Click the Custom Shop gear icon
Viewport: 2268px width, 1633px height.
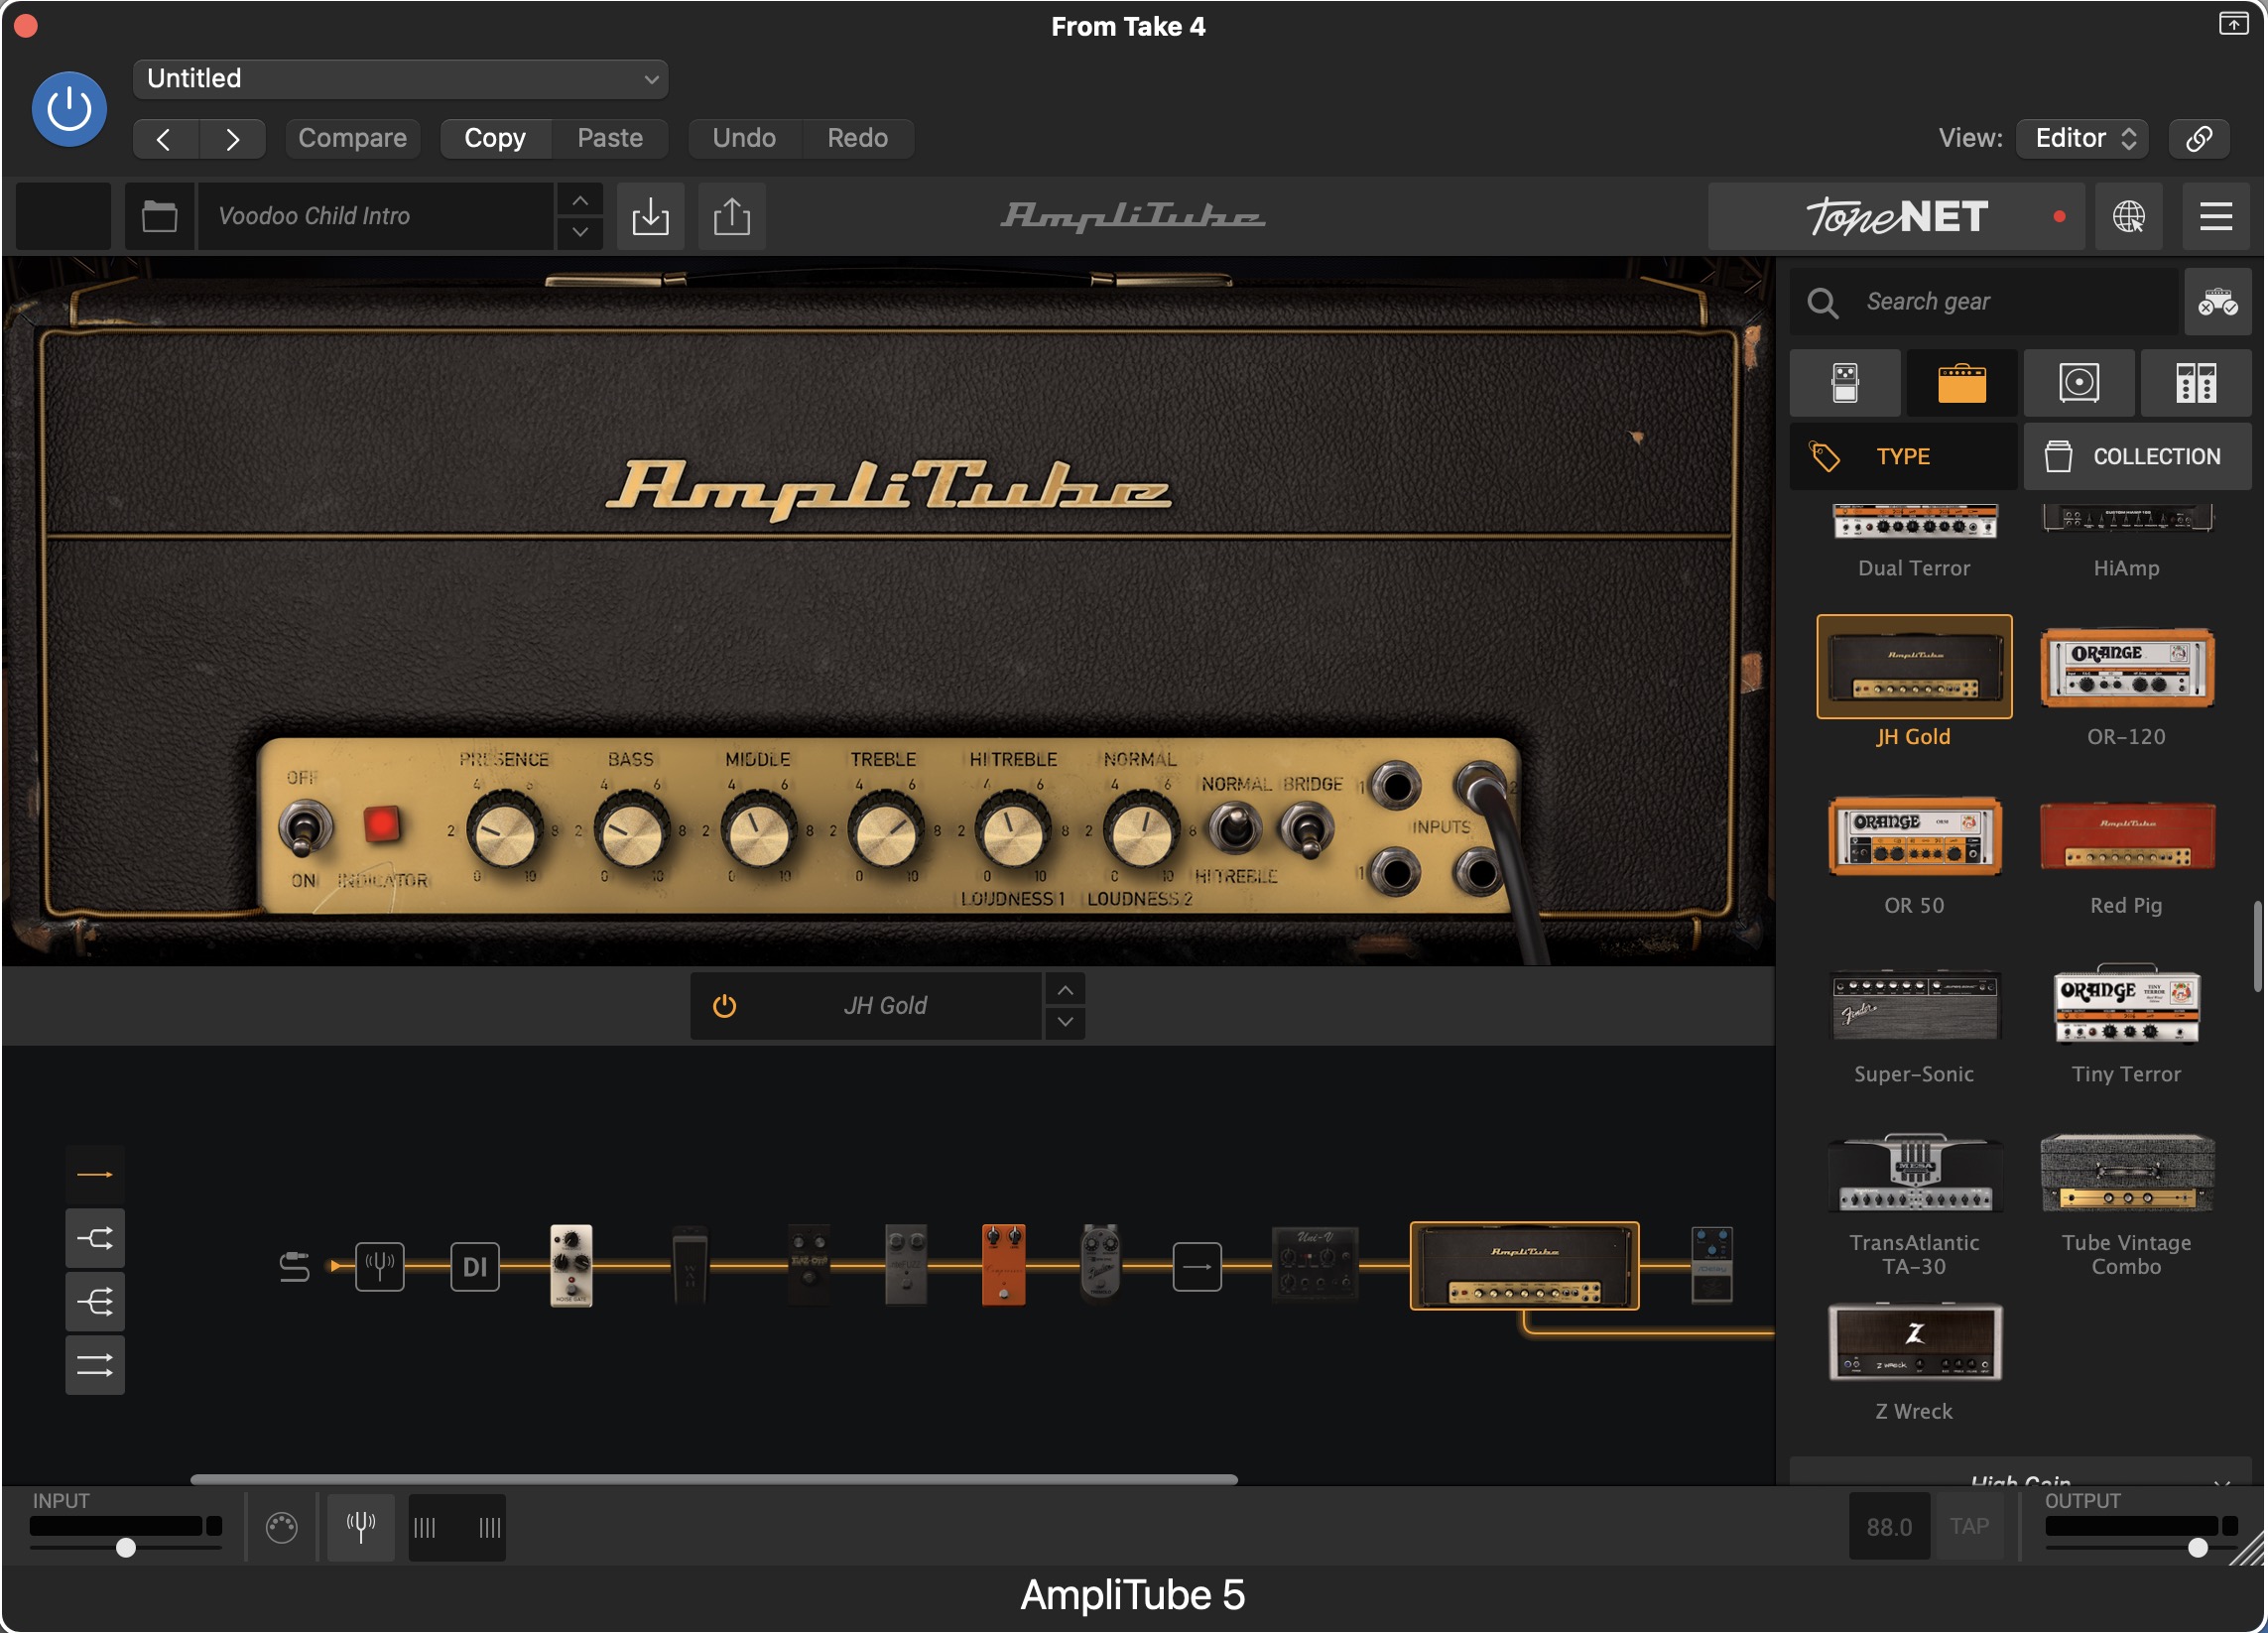[x=2217, y=301]
